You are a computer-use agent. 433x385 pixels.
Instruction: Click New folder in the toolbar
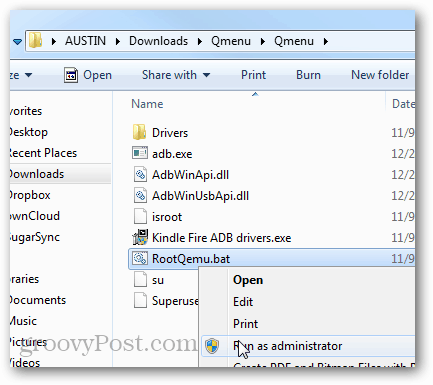[x=380, y=75]
